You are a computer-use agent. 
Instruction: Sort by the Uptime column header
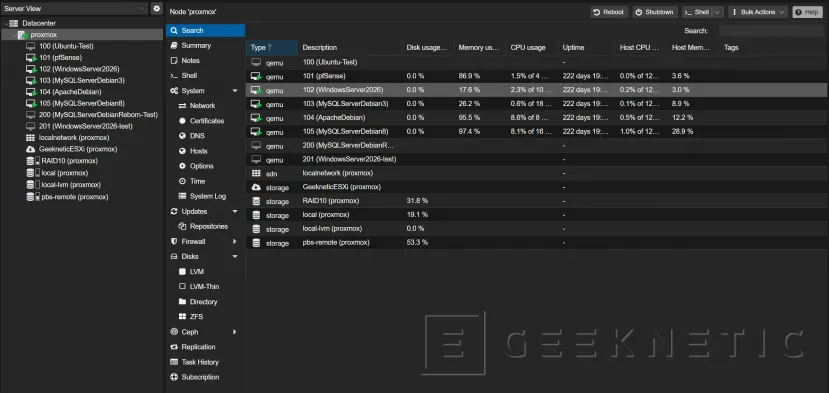pyautogui.click(x=586, y=48)
